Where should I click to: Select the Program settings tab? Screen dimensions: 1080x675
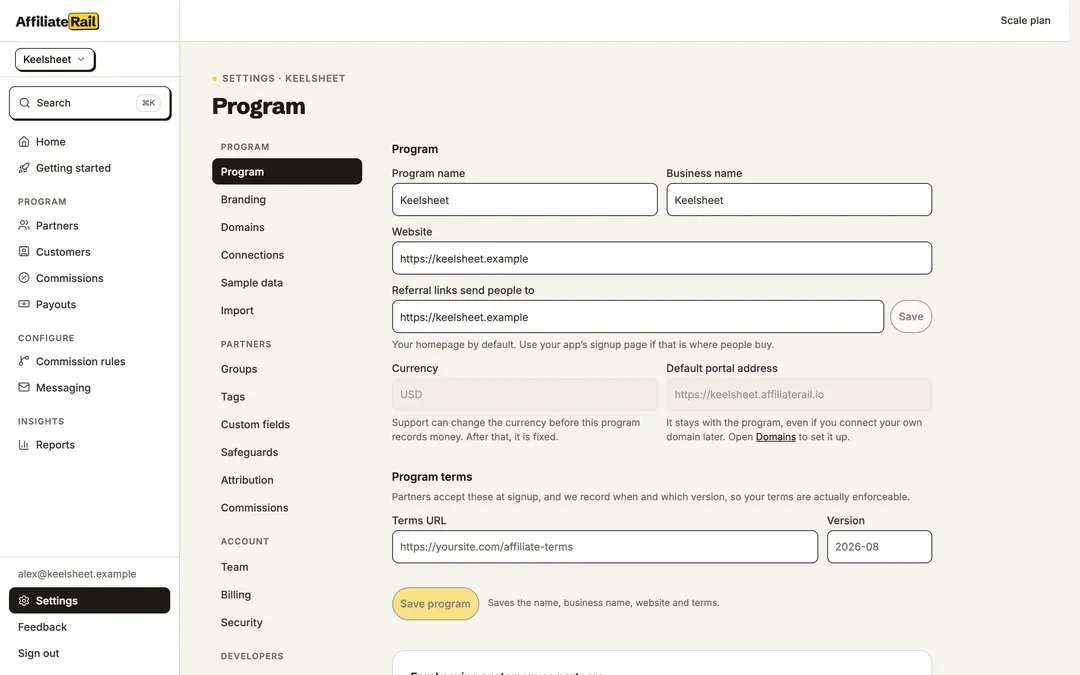pyautogui.click(x=287, y=172)
